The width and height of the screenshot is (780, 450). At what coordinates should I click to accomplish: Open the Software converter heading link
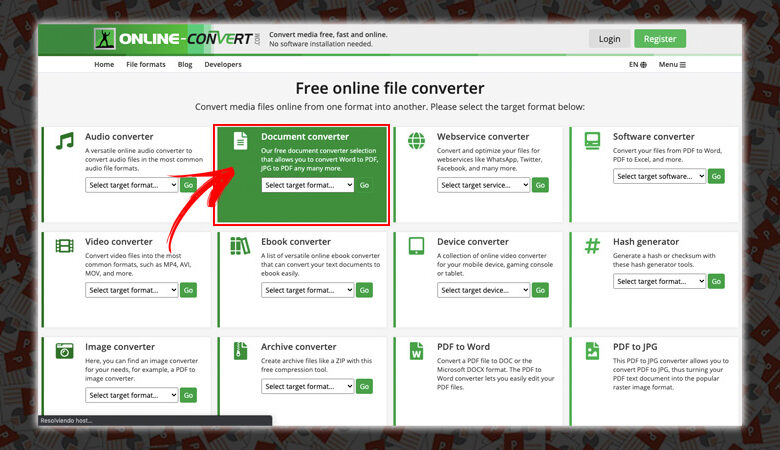pyautogui.click(x=654, y=137)
